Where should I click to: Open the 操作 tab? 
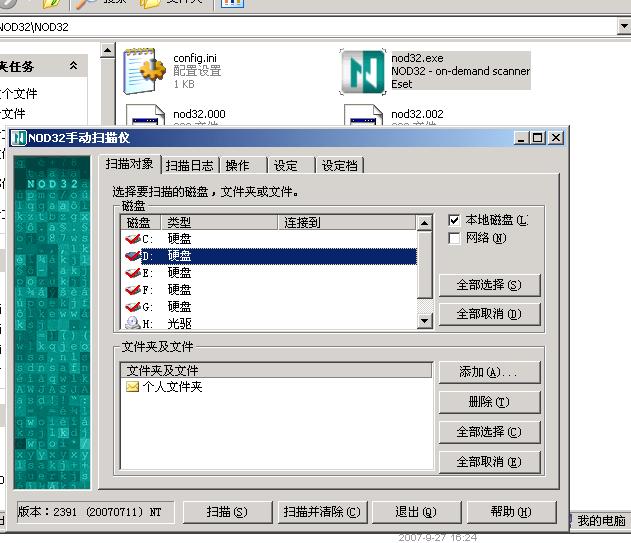click(x=243, y=165)
